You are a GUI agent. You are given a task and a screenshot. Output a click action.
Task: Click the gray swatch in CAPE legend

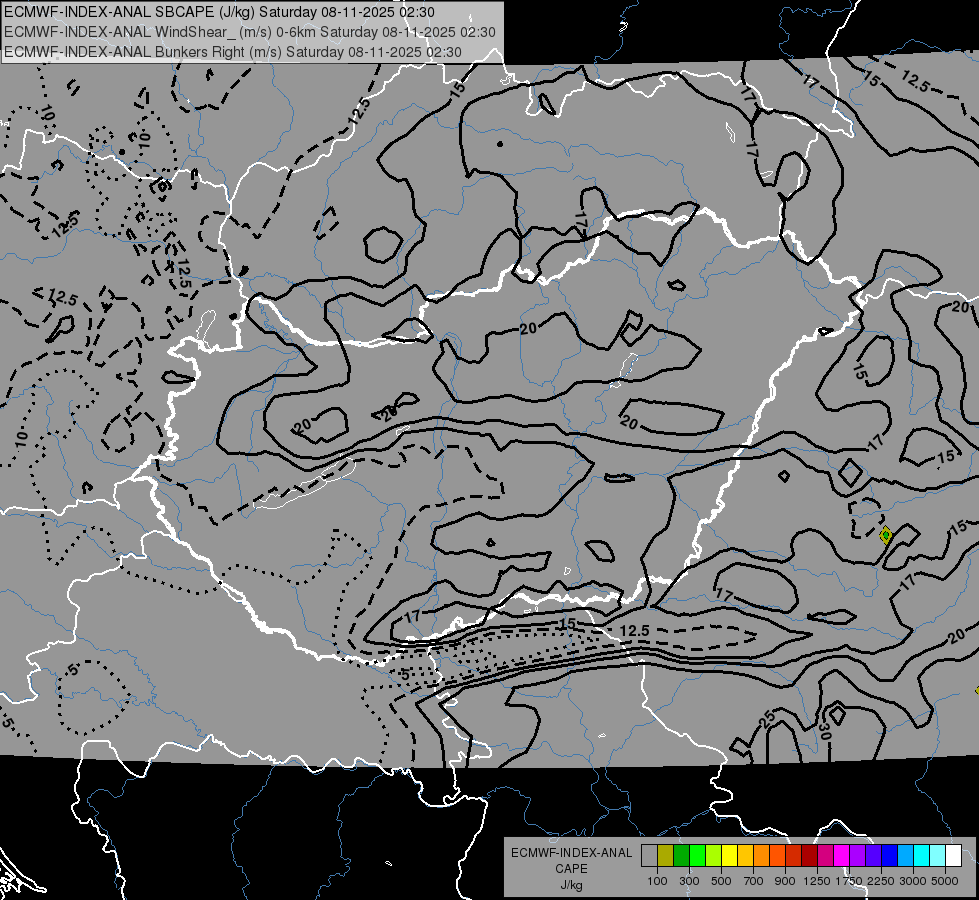pyautogui.click(x=649, y=856)
